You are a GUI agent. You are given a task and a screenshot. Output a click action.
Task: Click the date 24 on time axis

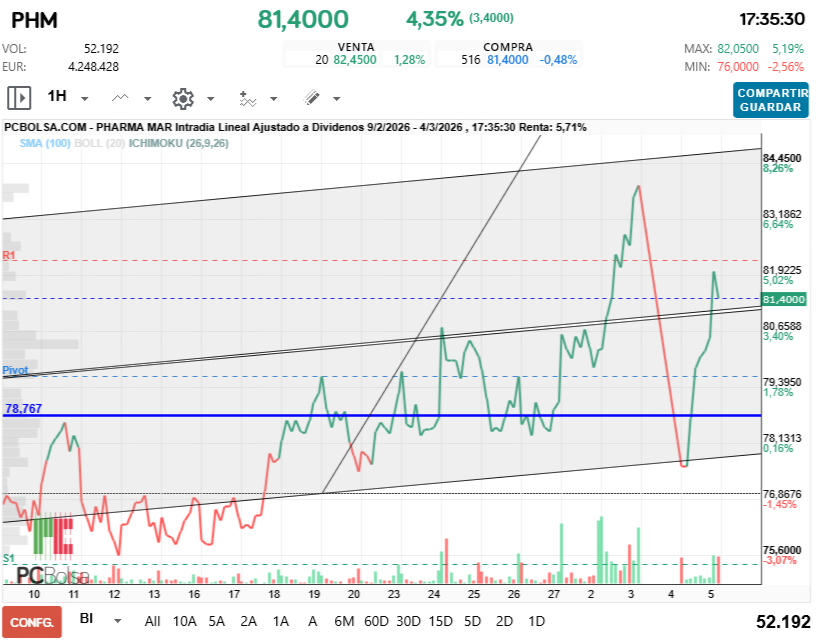[434, 594]
